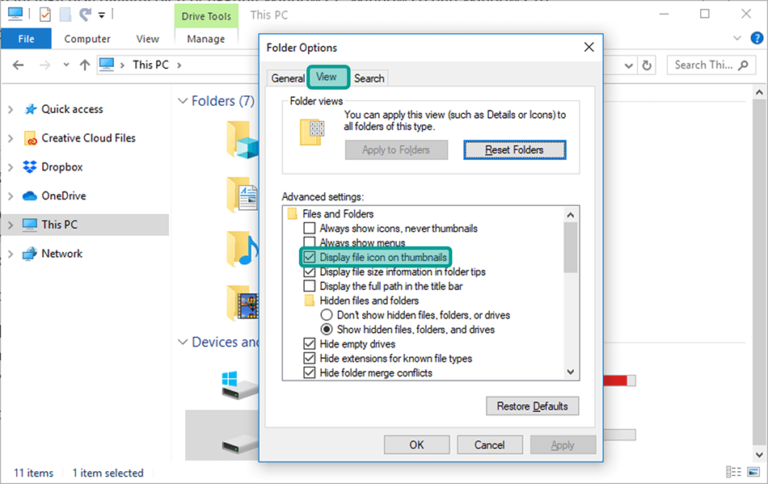Collapse the Folders (7) group
This screenshot has height=484, width=768.
tap(183, 101)
